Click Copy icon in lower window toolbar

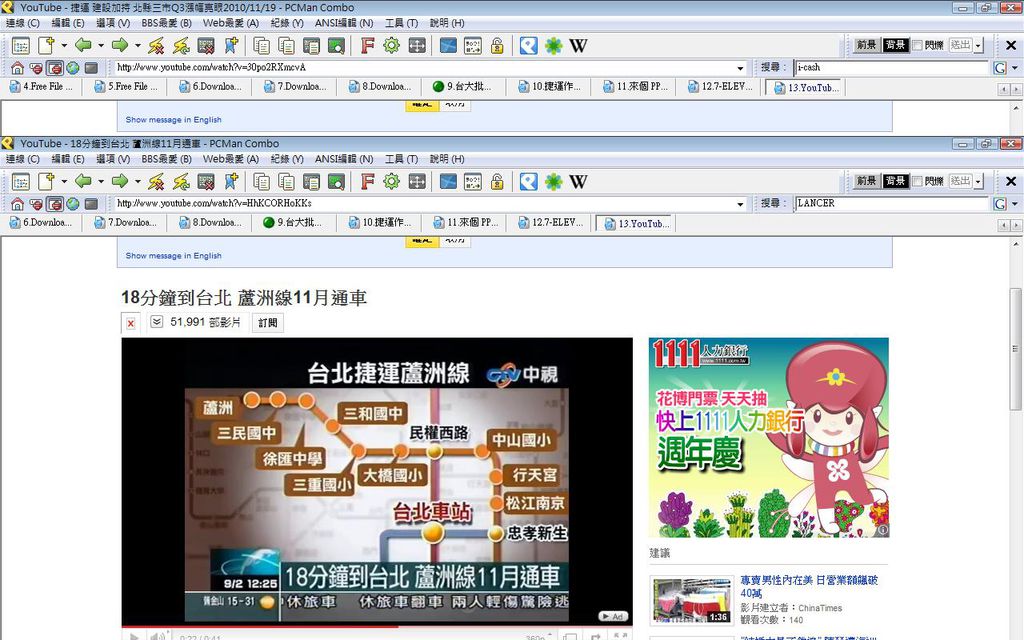[262, 182]
